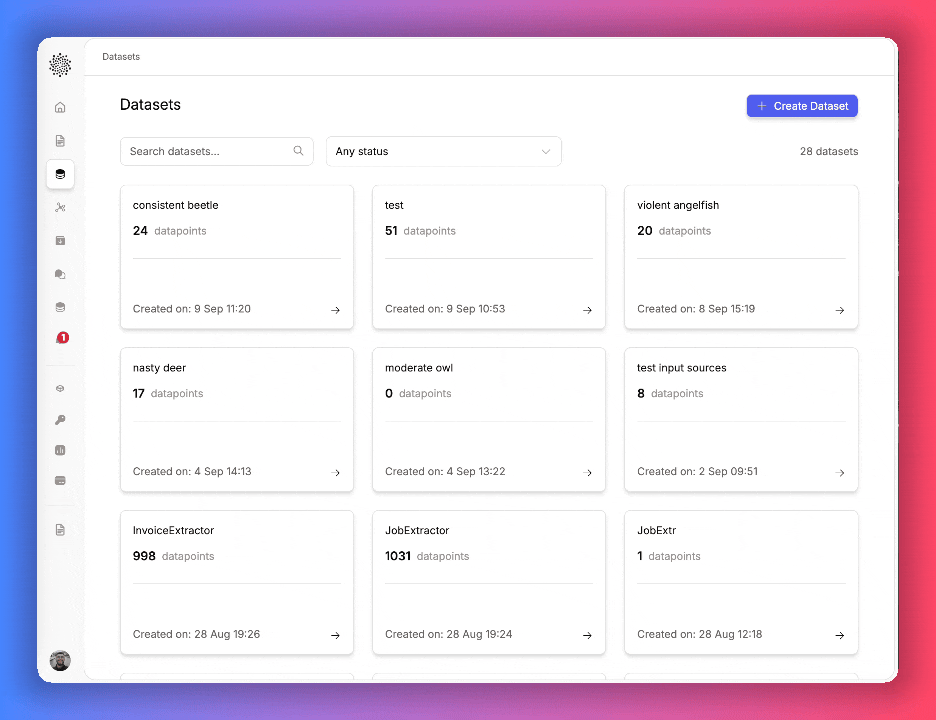Screen dimensions: 936x720
Task: Open the archive download box icon
Action: tap(60, 241)
